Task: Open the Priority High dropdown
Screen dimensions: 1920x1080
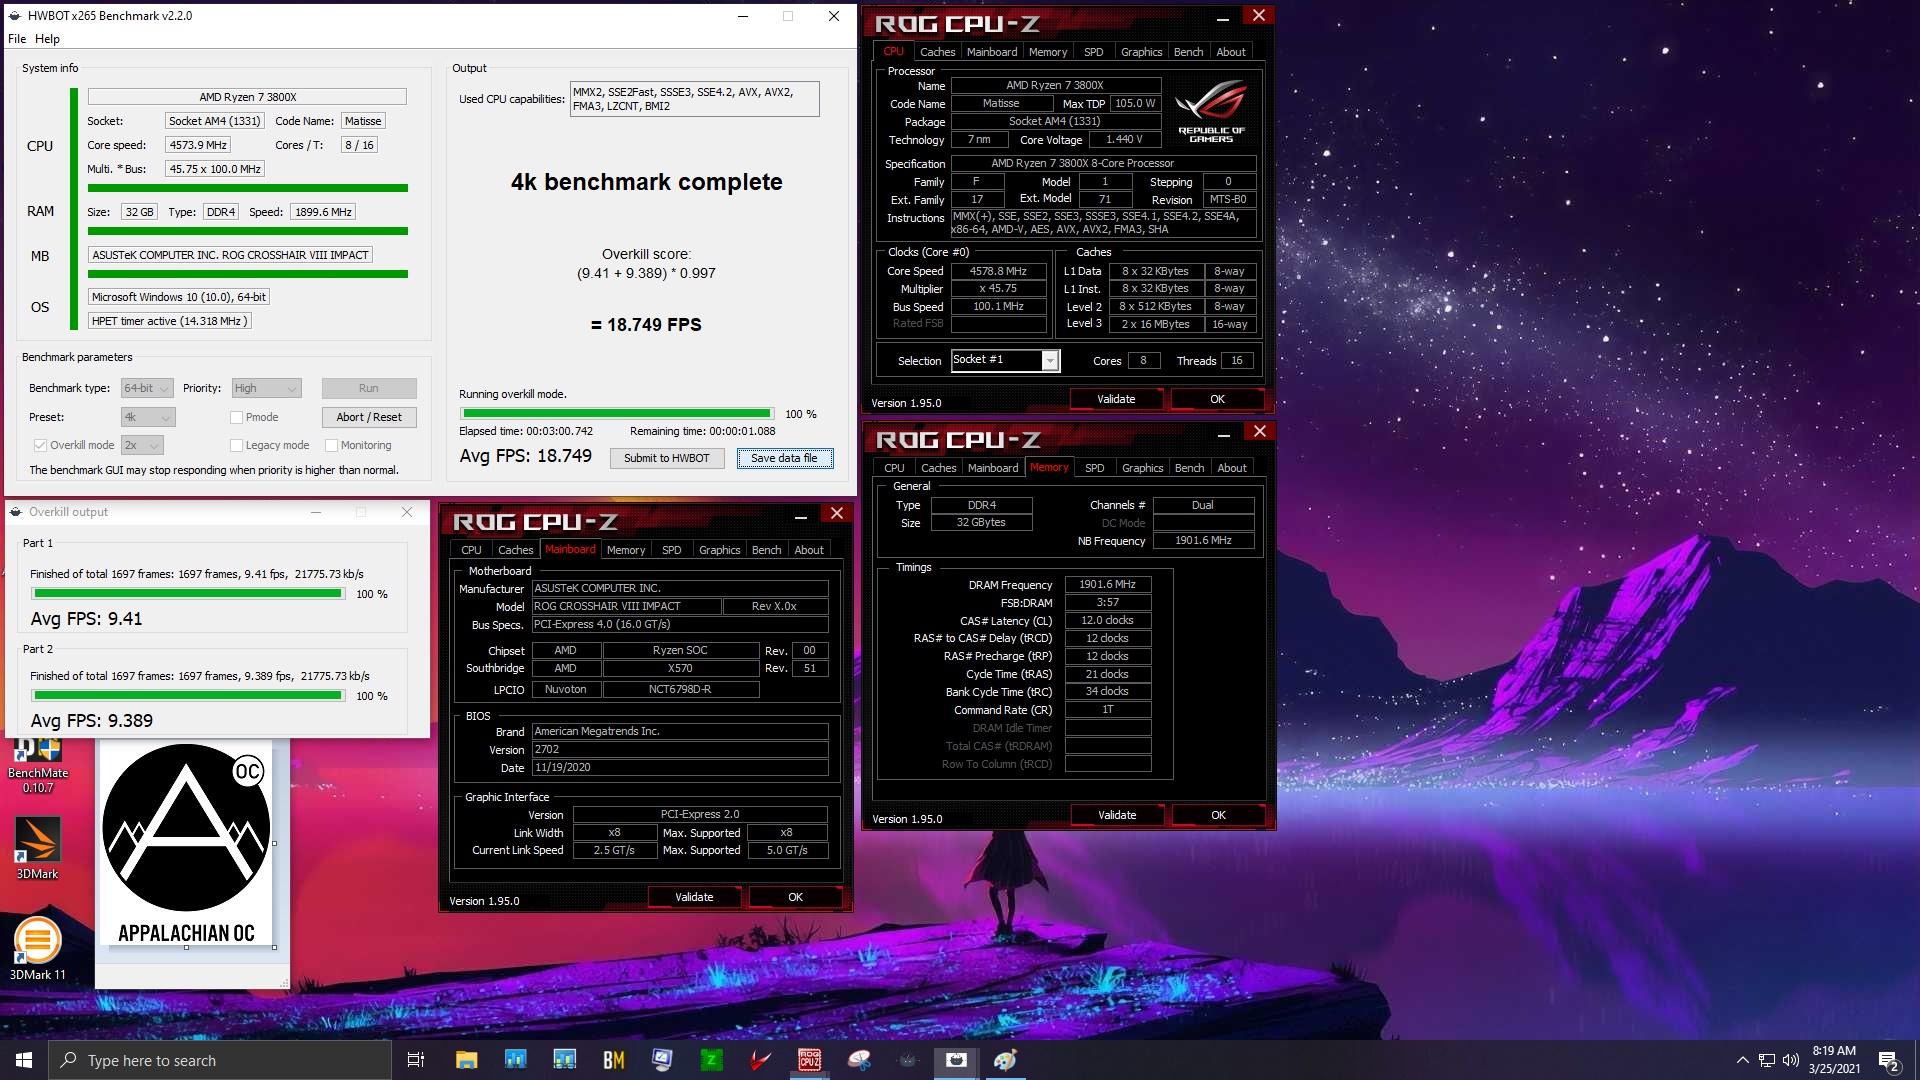Action: tap(266, 388)
